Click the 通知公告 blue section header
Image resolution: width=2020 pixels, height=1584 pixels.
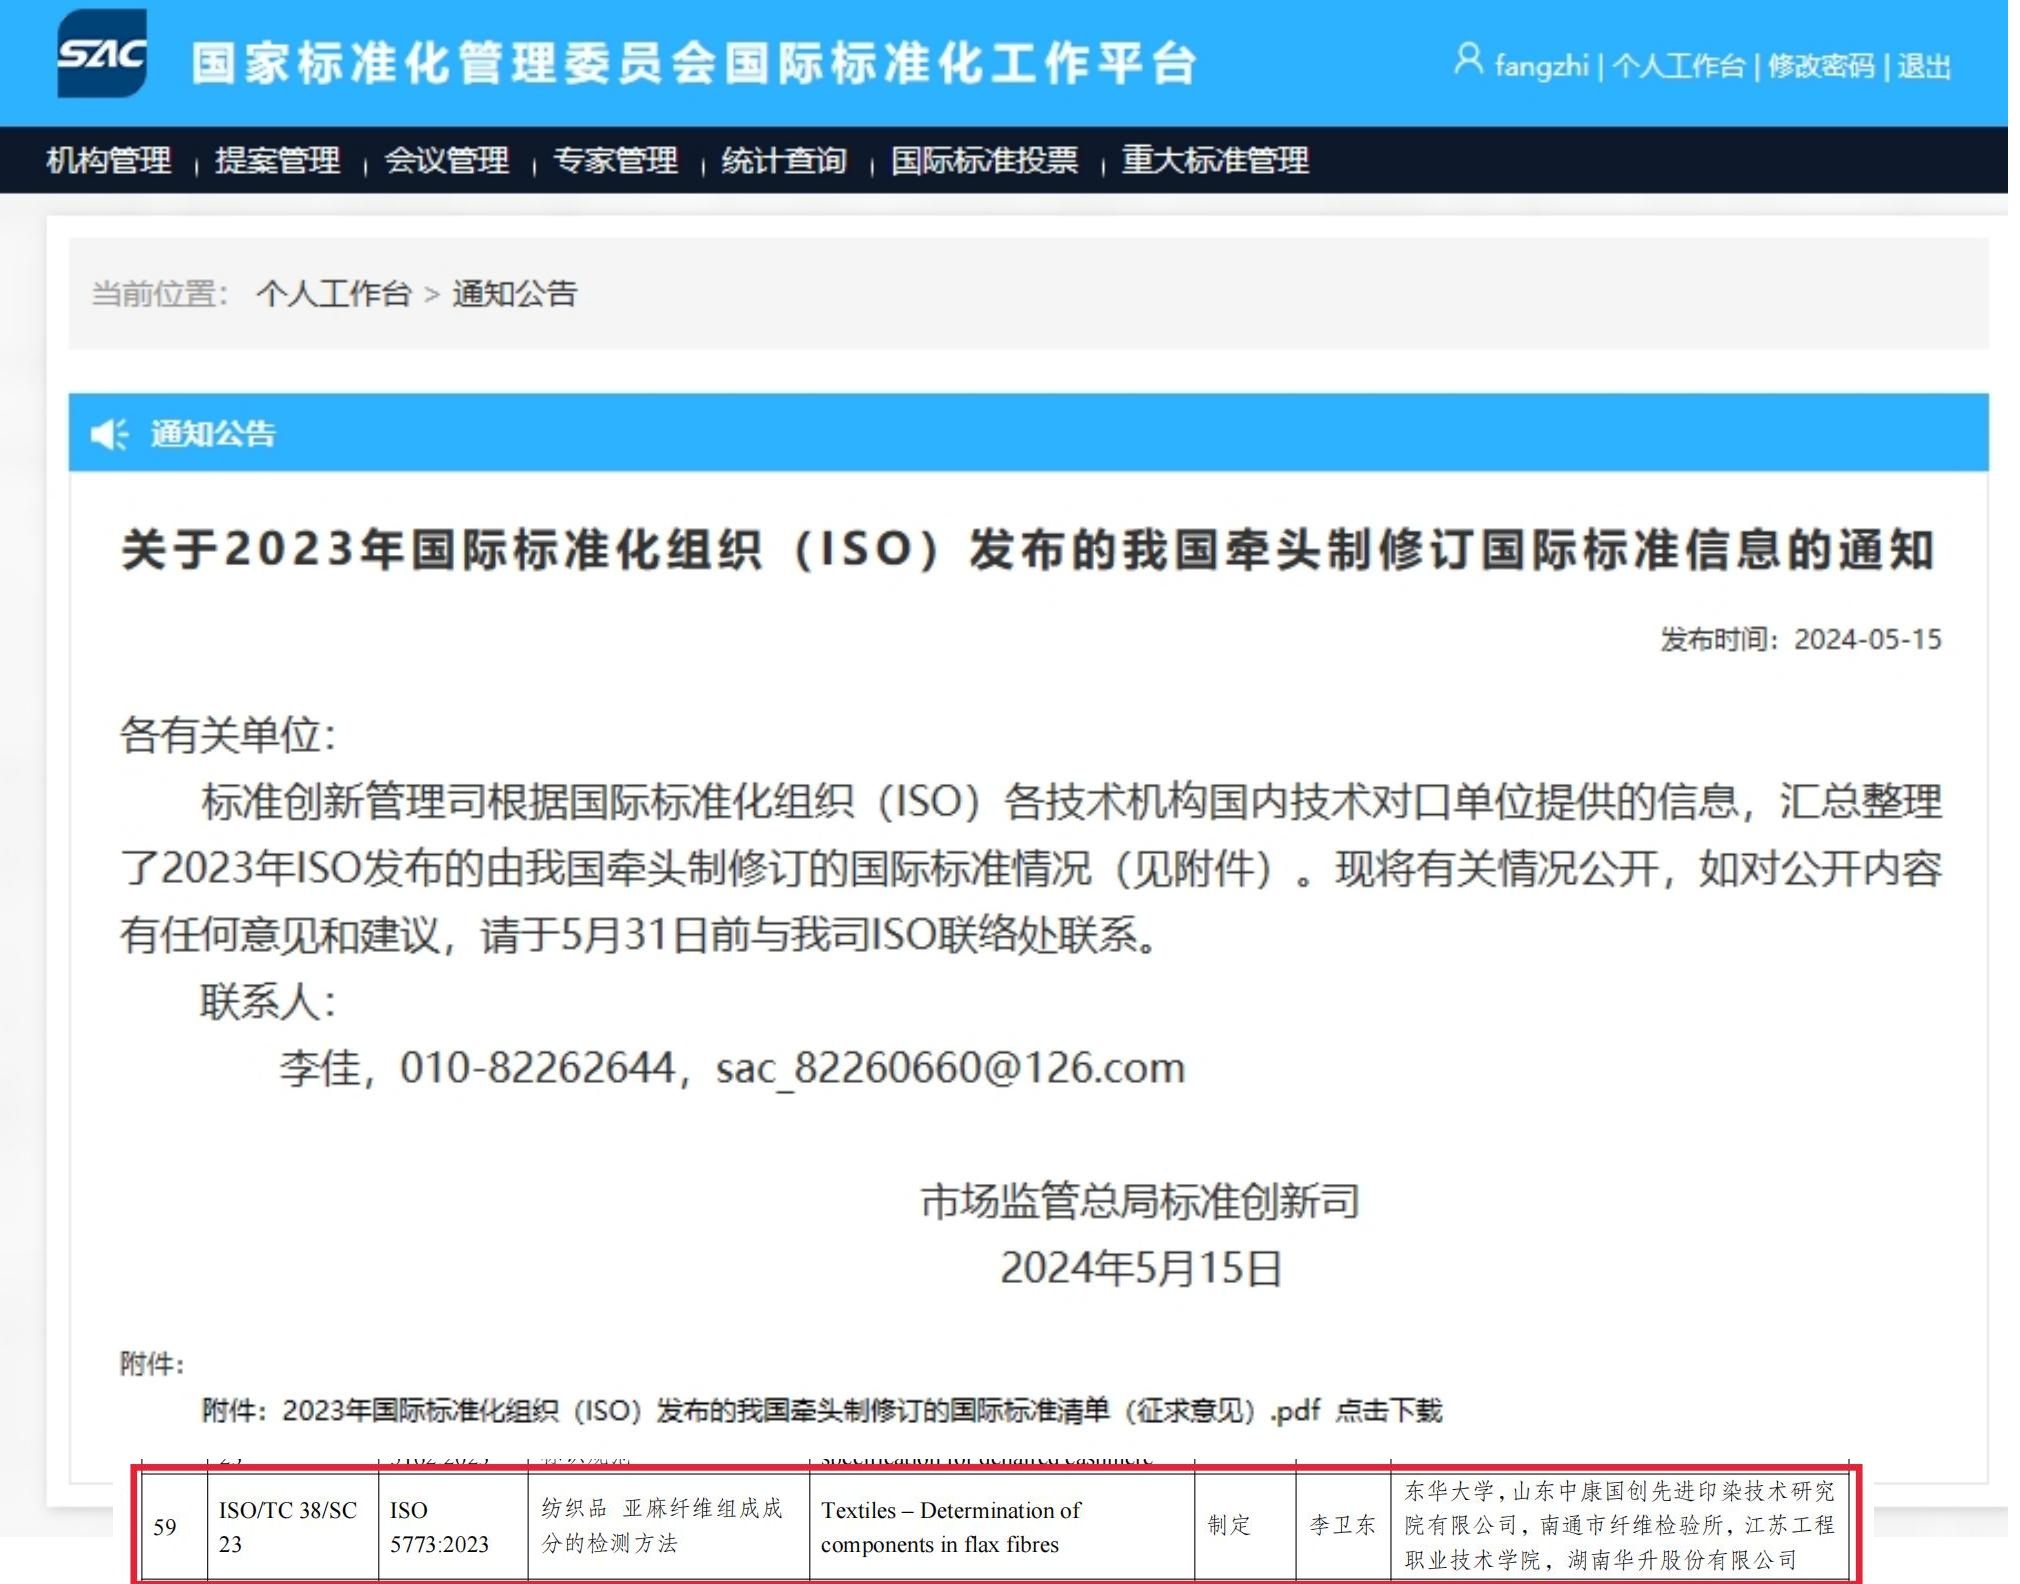click(212, 434)
